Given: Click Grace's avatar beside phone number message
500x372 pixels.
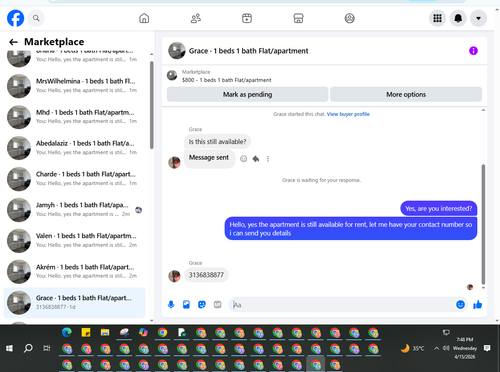Looking at the screenshot, I should point(174,276).
